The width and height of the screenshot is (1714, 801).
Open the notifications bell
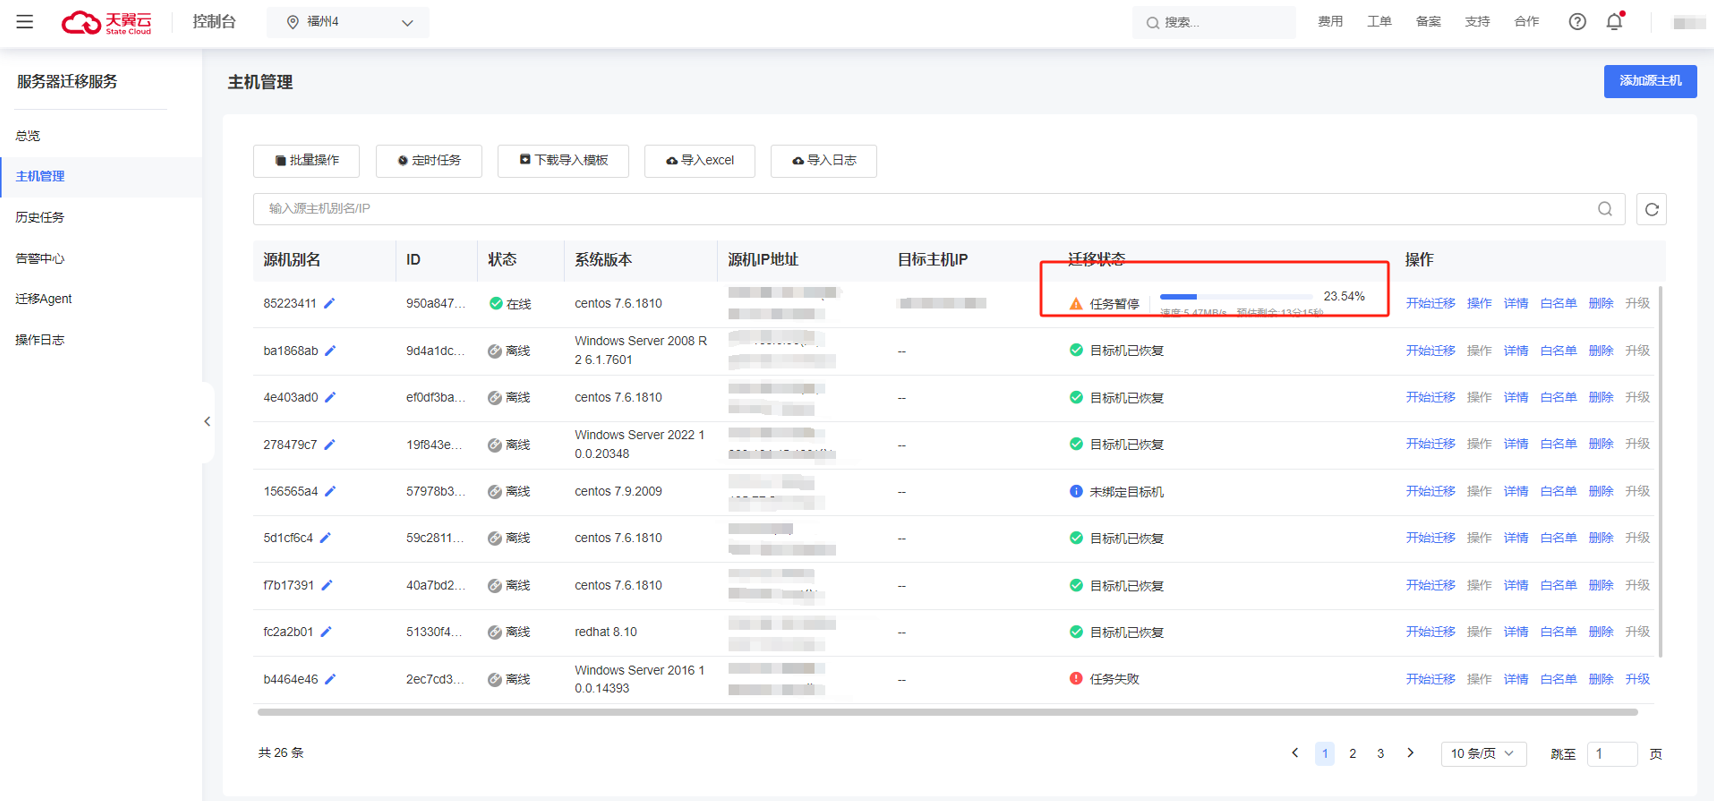point(1615,21)
